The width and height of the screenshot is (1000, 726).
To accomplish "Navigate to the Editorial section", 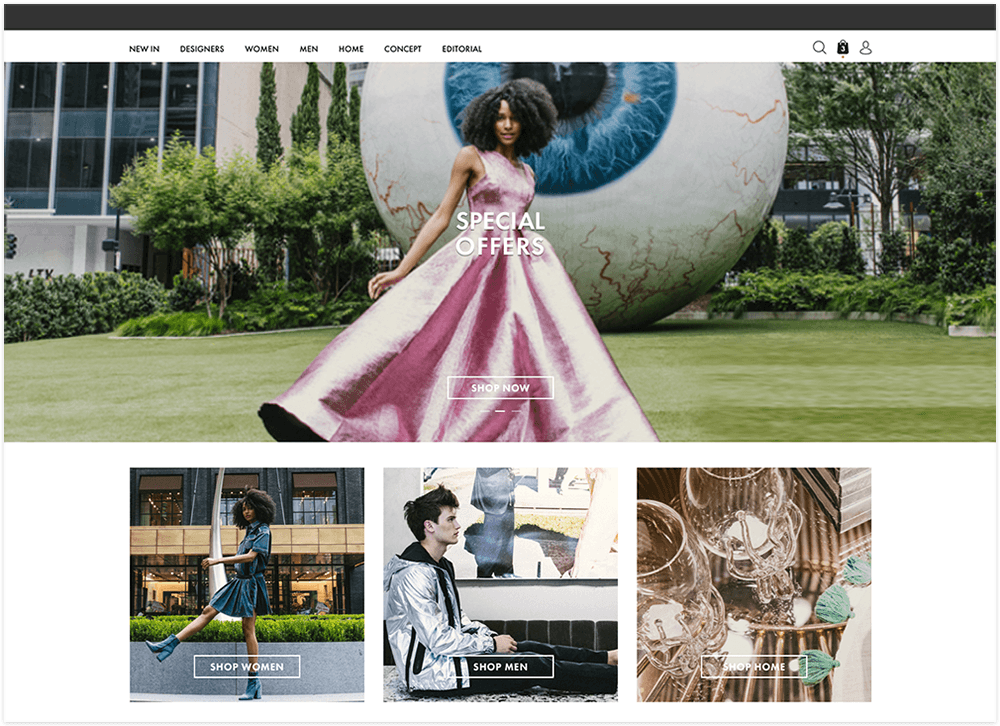I will pos(462,49).
